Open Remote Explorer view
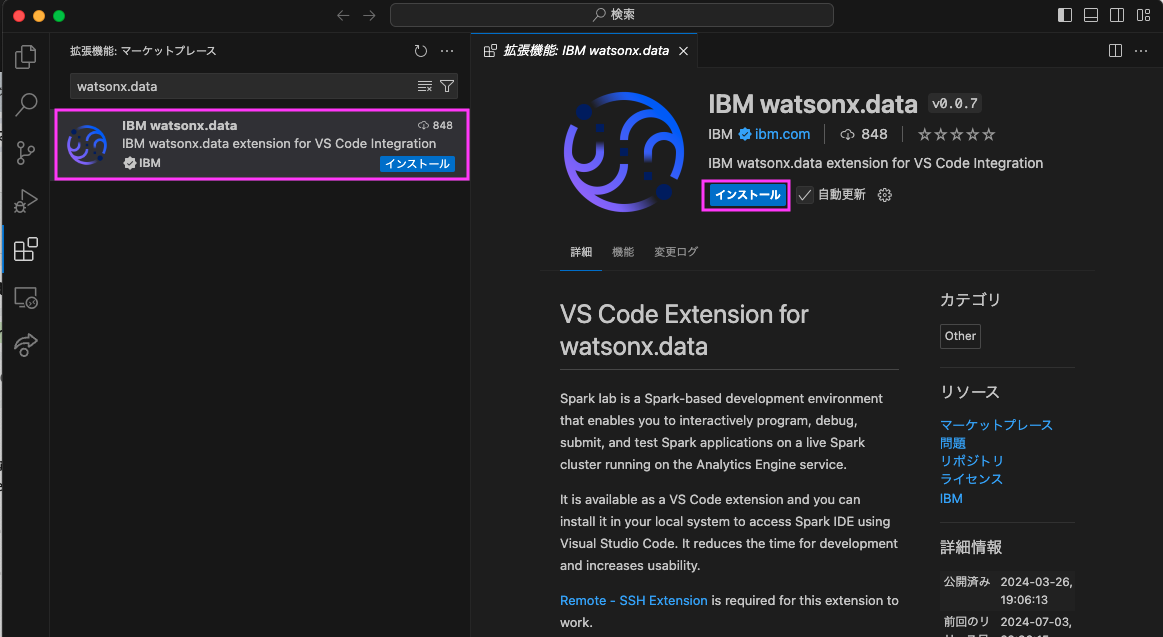 coord(25,297)
